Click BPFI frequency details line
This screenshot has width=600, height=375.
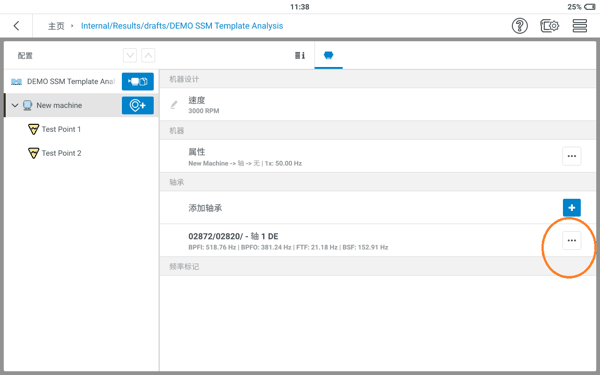[x=288, y=247]
